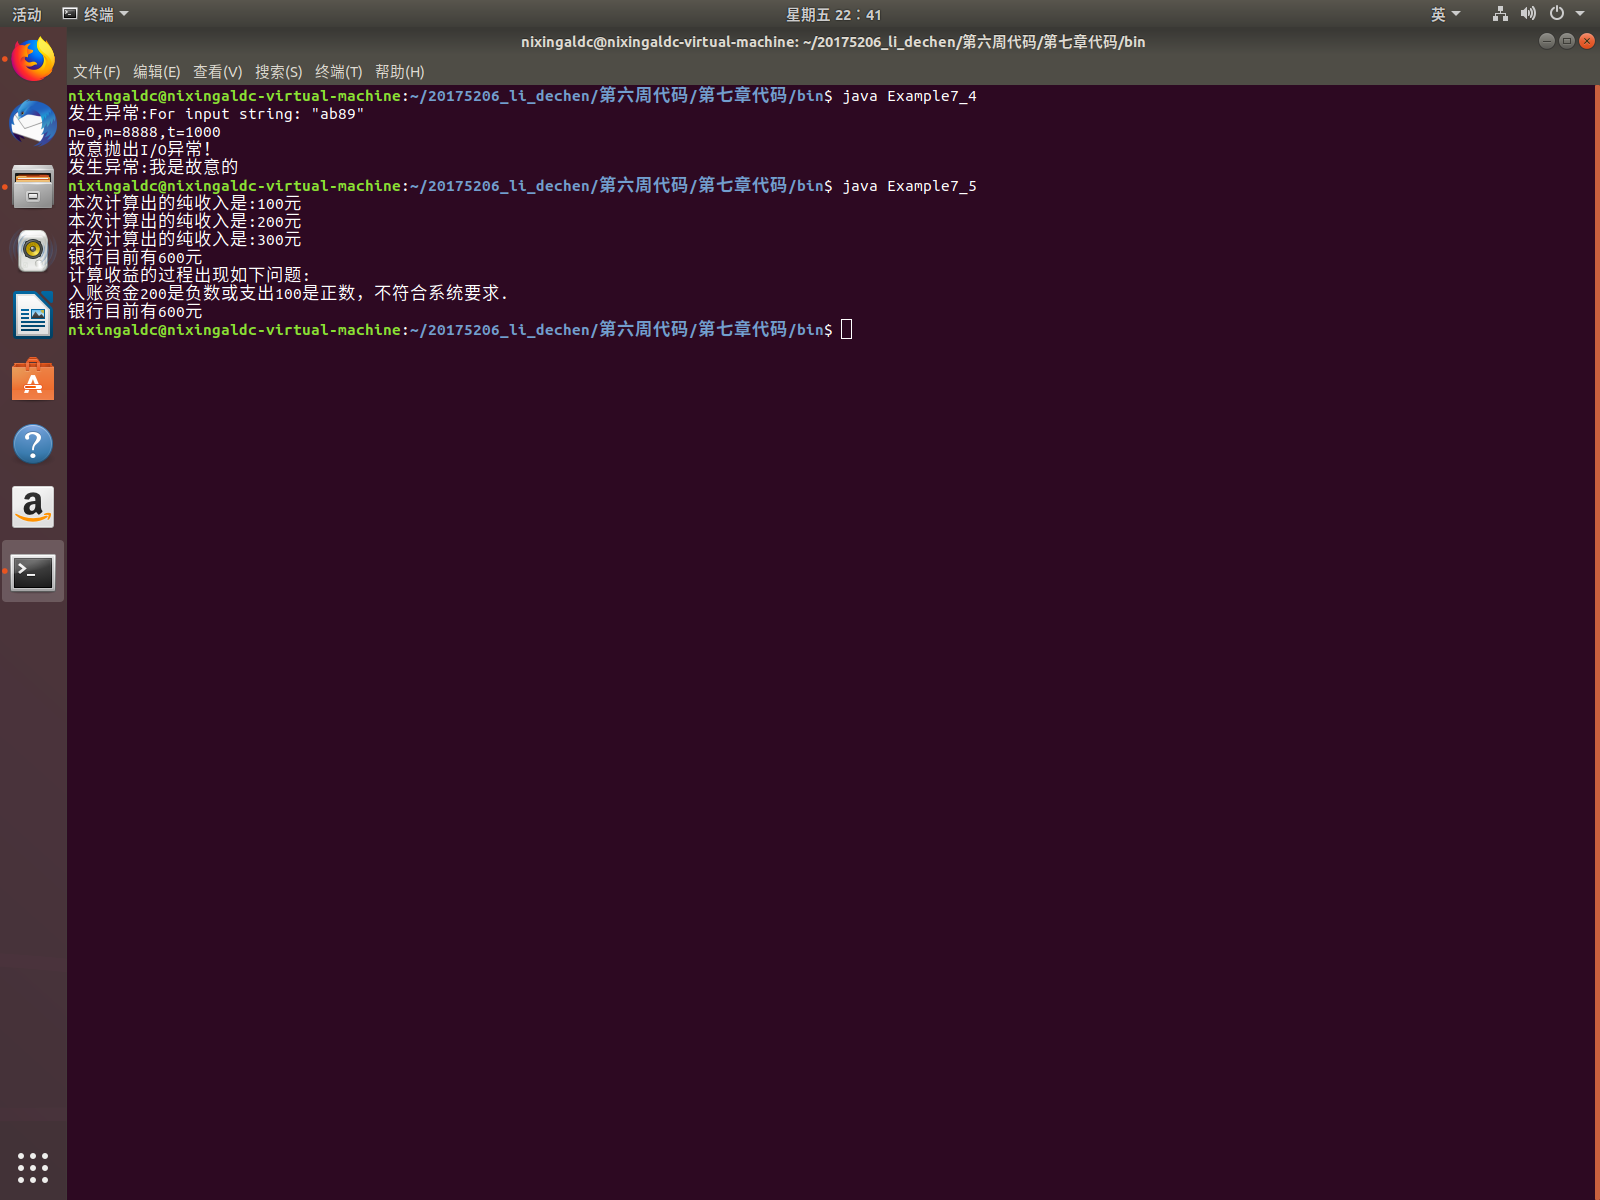1600x1200 pixels.
Task: Click the '入账资金200是负数' error line
Action: (288, 293)
